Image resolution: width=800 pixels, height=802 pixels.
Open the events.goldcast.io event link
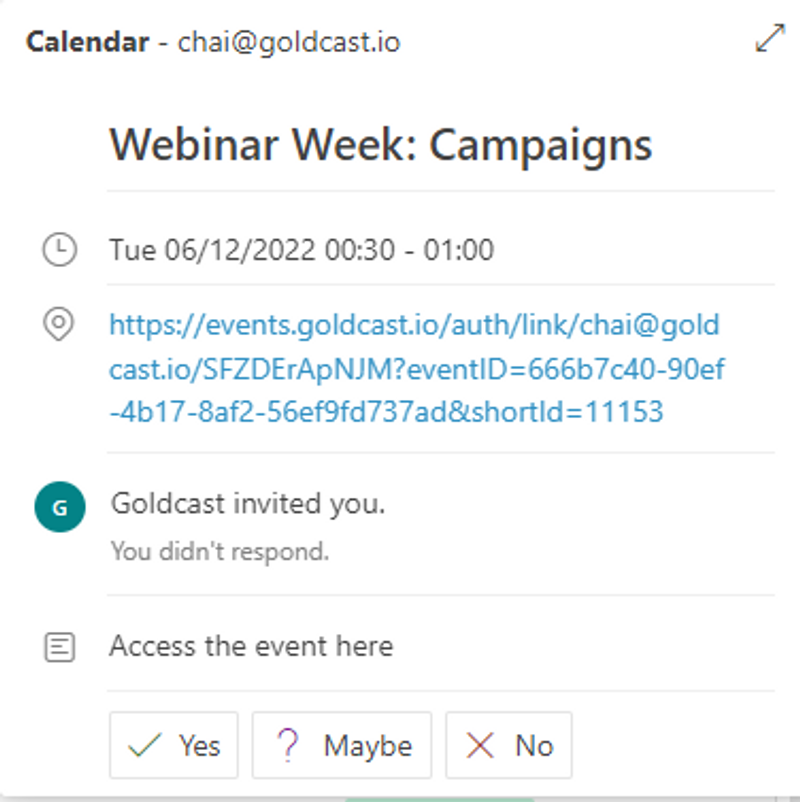click(x=414, y=326)
